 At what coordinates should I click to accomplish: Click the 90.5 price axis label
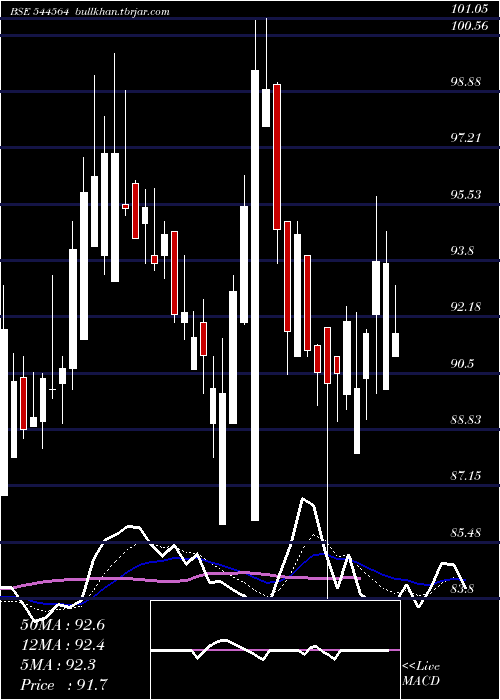[x=463, y=363]
